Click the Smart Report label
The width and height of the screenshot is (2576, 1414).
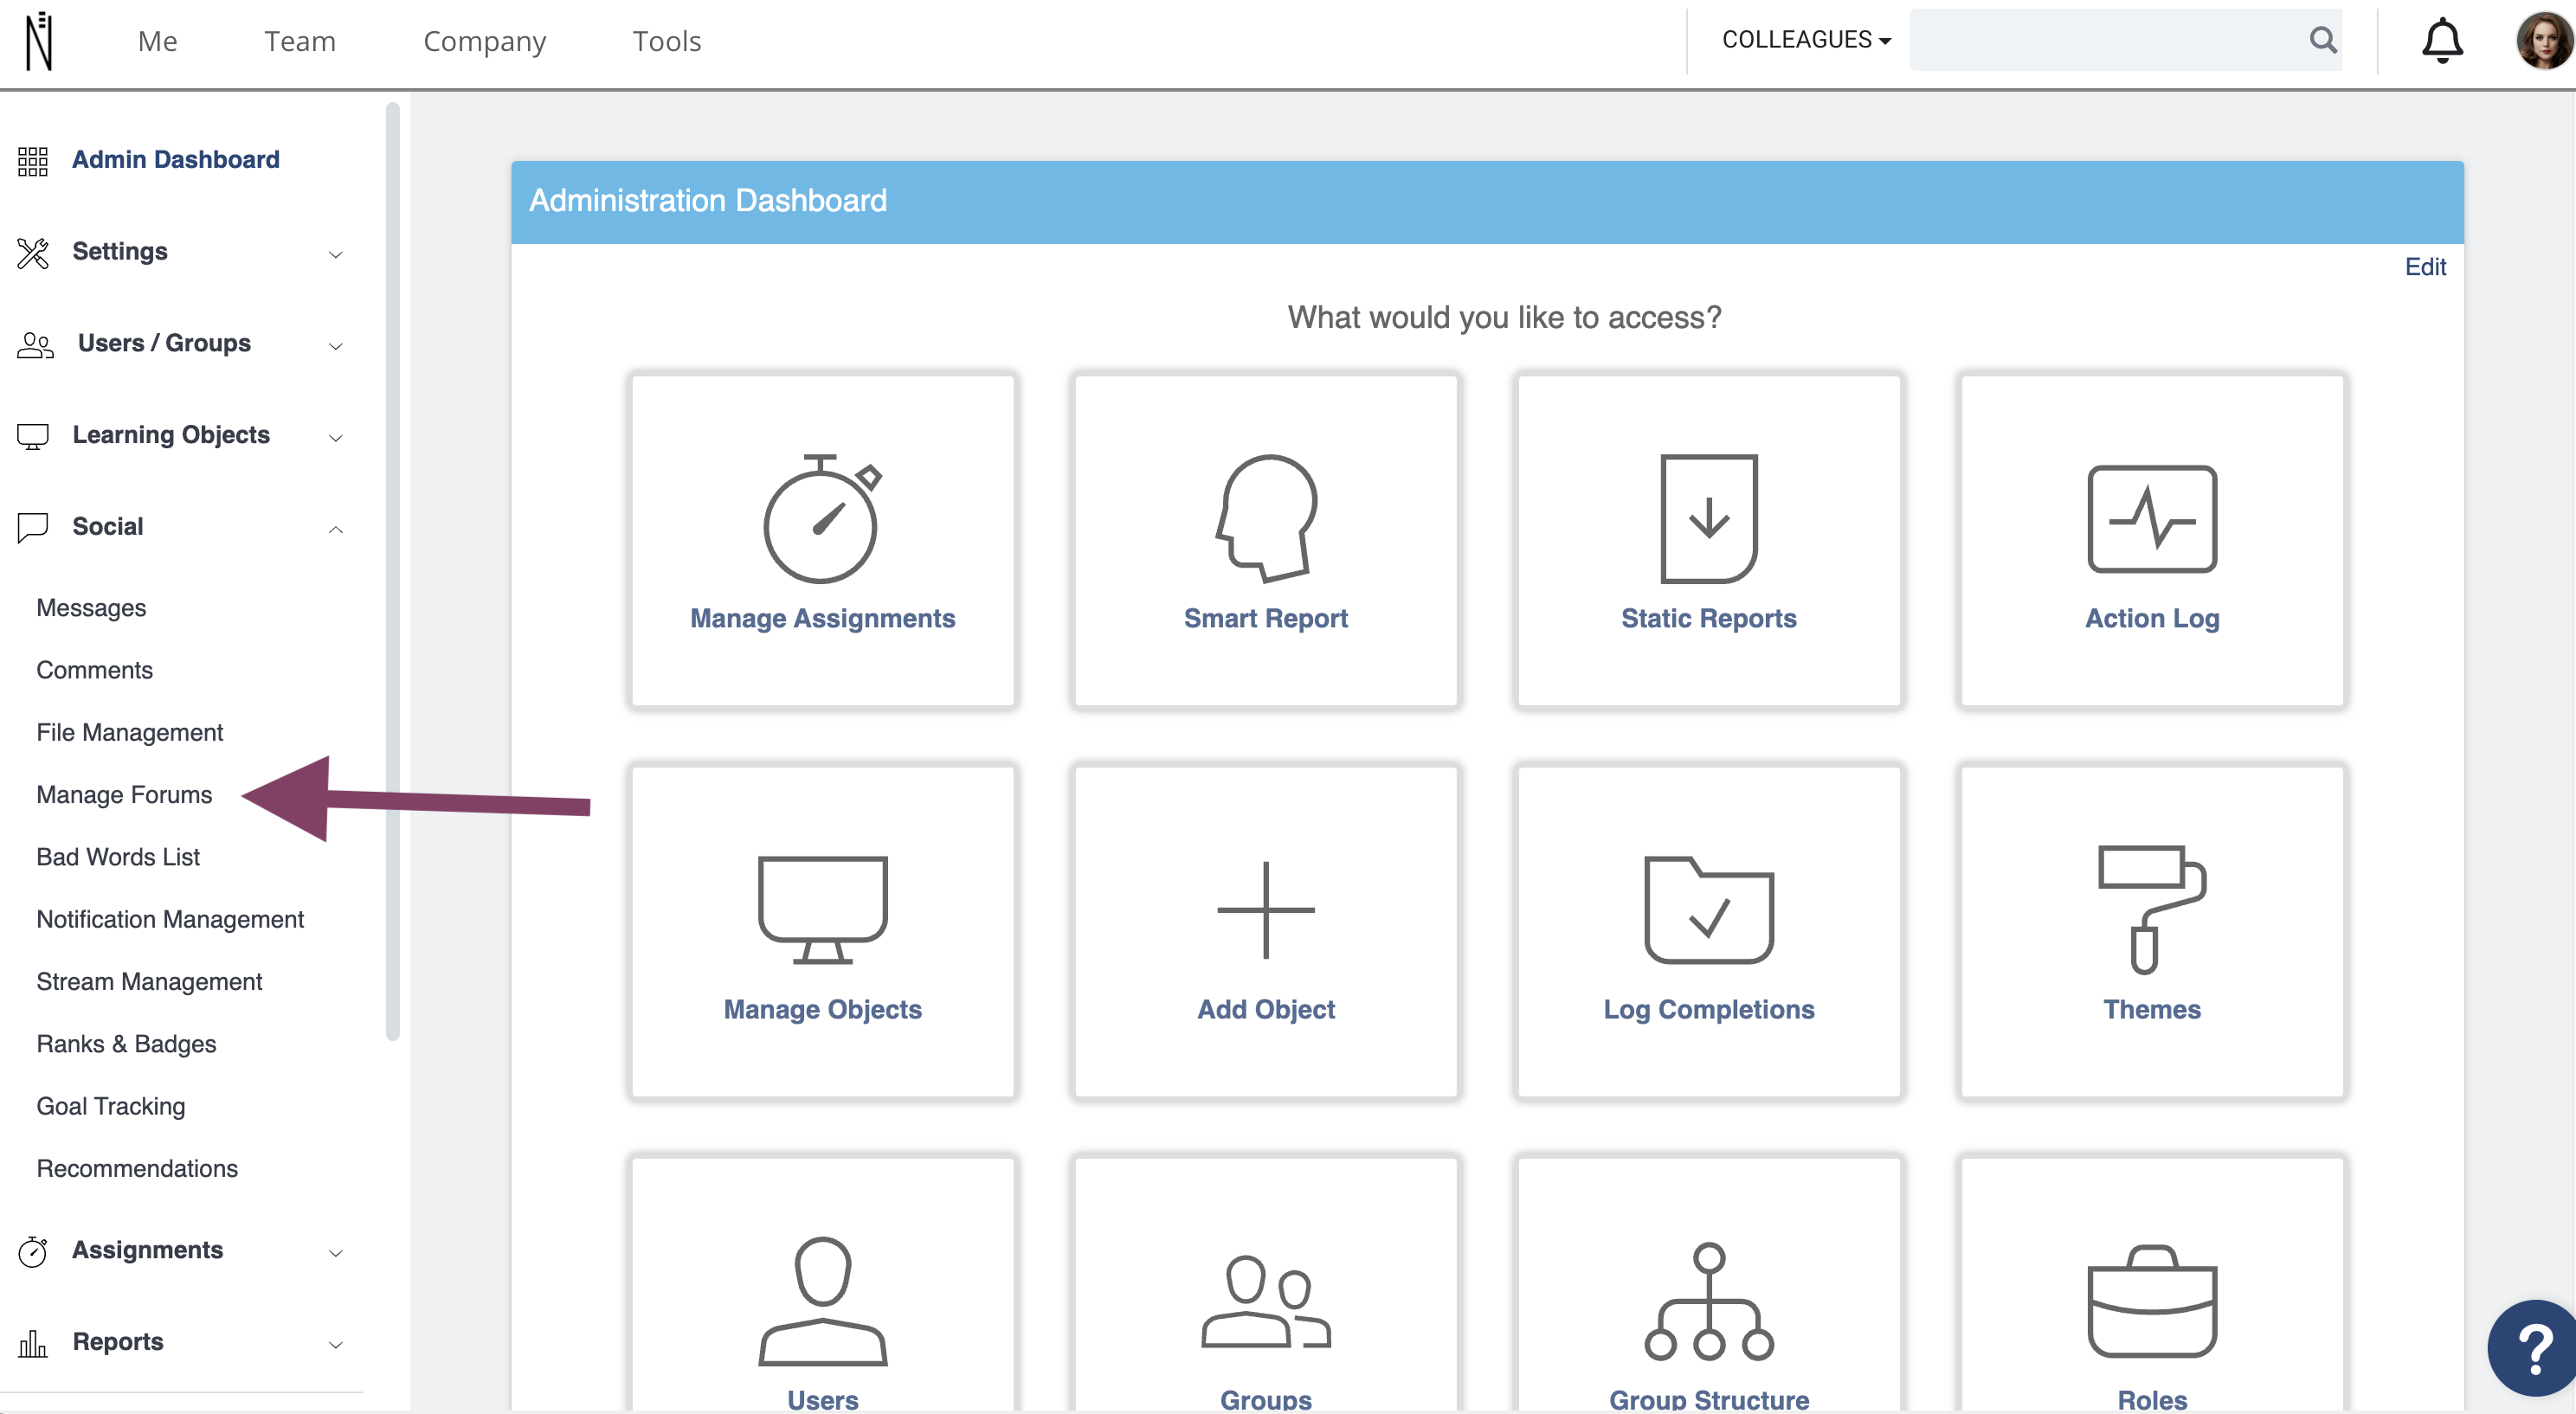click(x=1266, y=618)
